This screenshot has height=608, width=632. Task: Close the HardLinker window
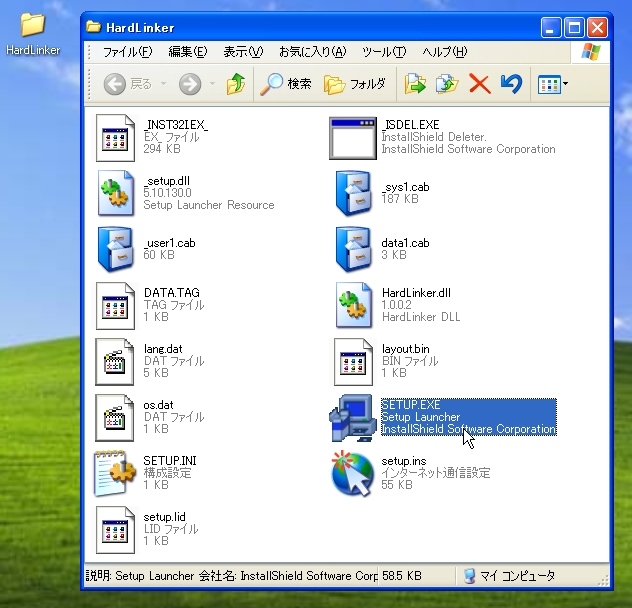pos(597,28)
